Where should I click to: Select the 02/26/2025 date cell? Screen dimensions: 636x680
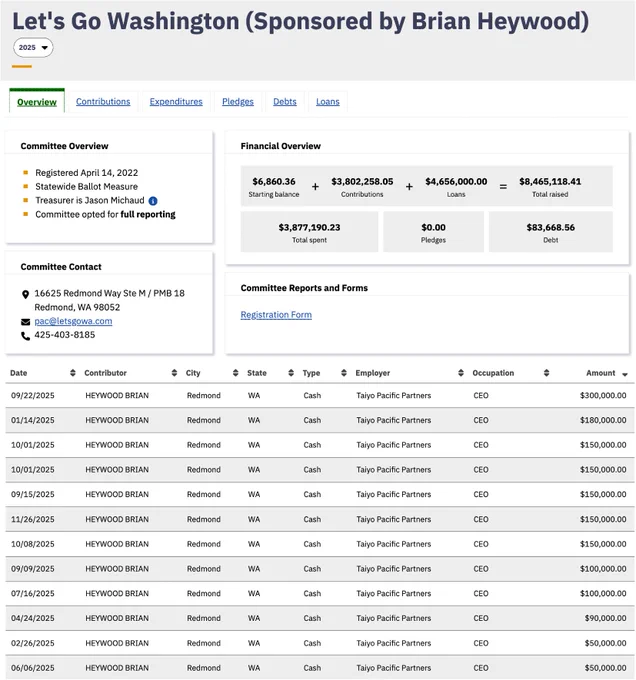point(33,643)
